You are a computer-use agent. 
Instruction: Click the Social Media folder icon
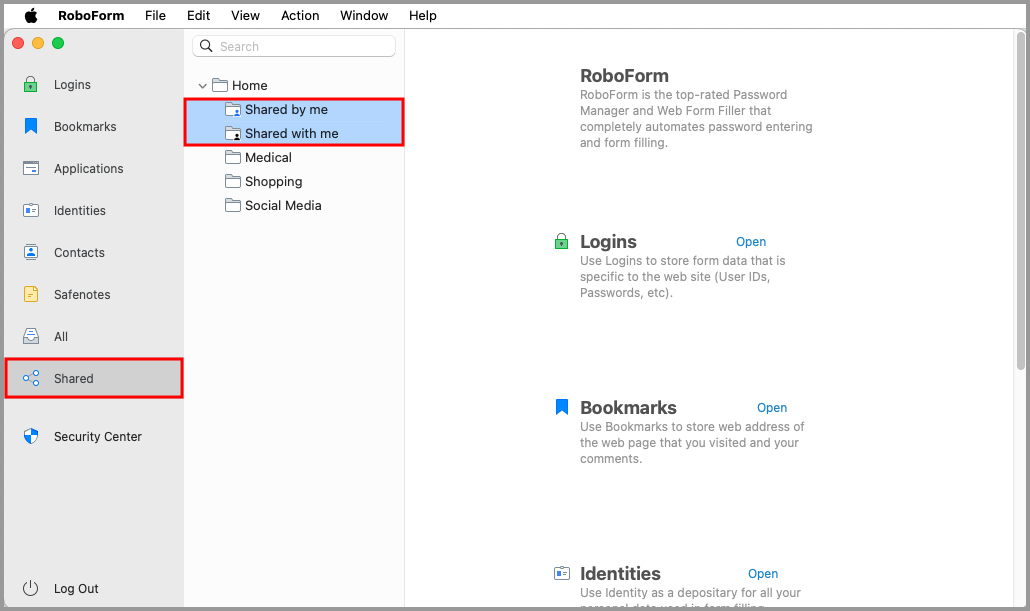click(x=233, y=205)
